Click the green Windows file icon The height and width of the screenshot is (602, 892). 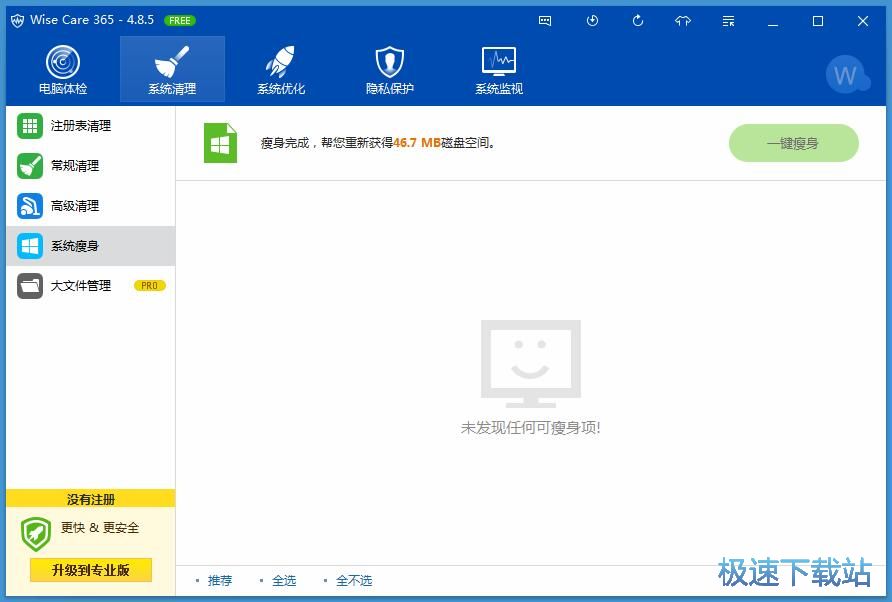pyautogui.click(x=220, y=143)
